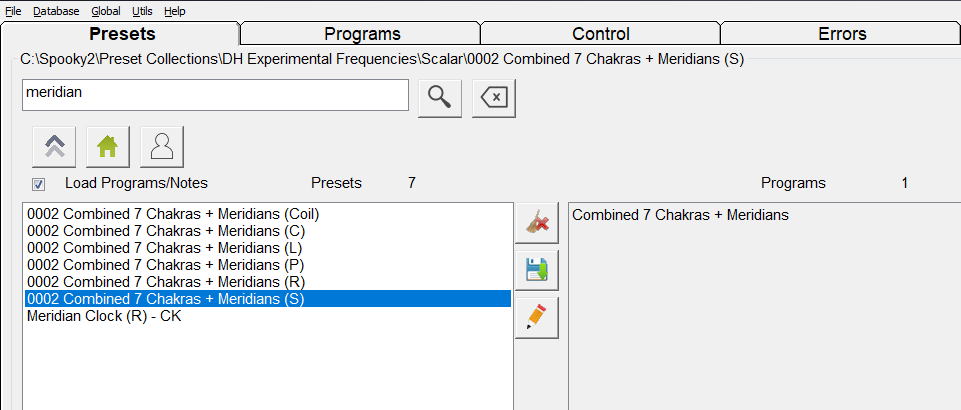The width and height of the screenshot is (961, 410).
Task: Clear the search box with backspace icon
Action: [494, 96]
